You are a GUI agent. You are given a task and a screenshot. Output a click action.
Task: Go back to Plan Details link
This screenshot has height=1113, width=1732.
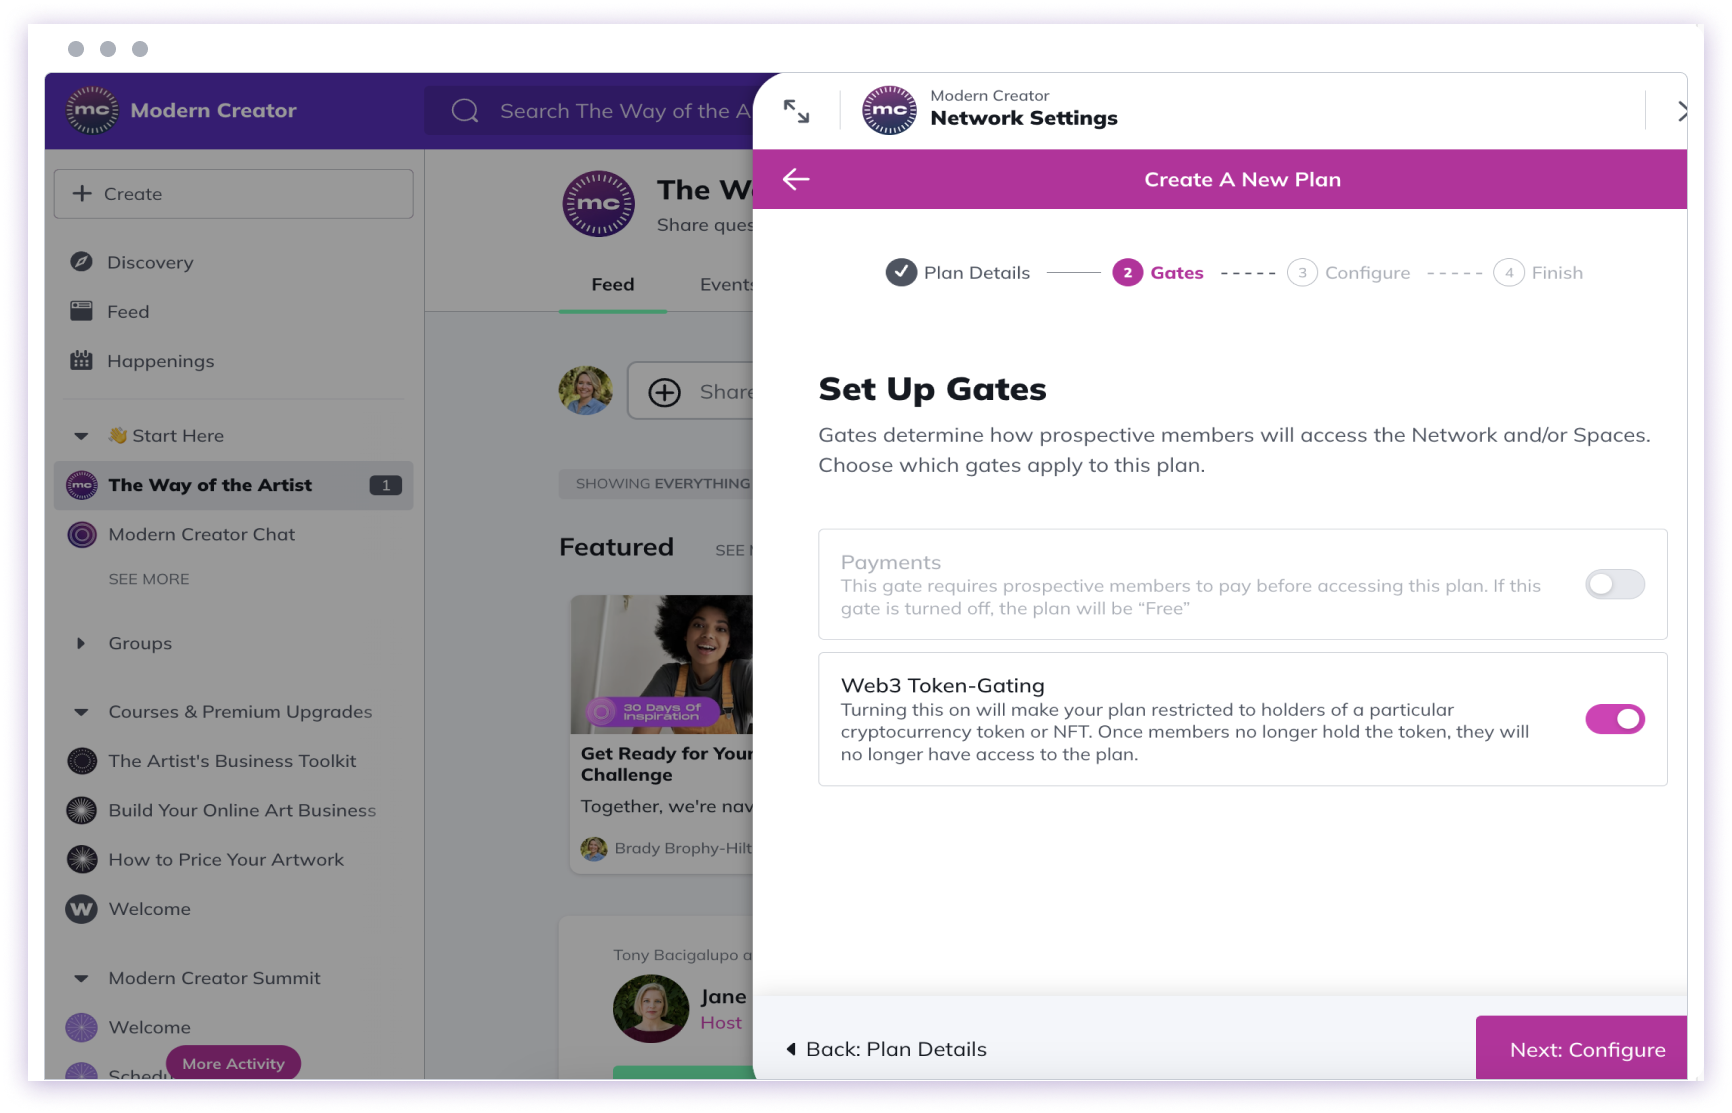887,1049
